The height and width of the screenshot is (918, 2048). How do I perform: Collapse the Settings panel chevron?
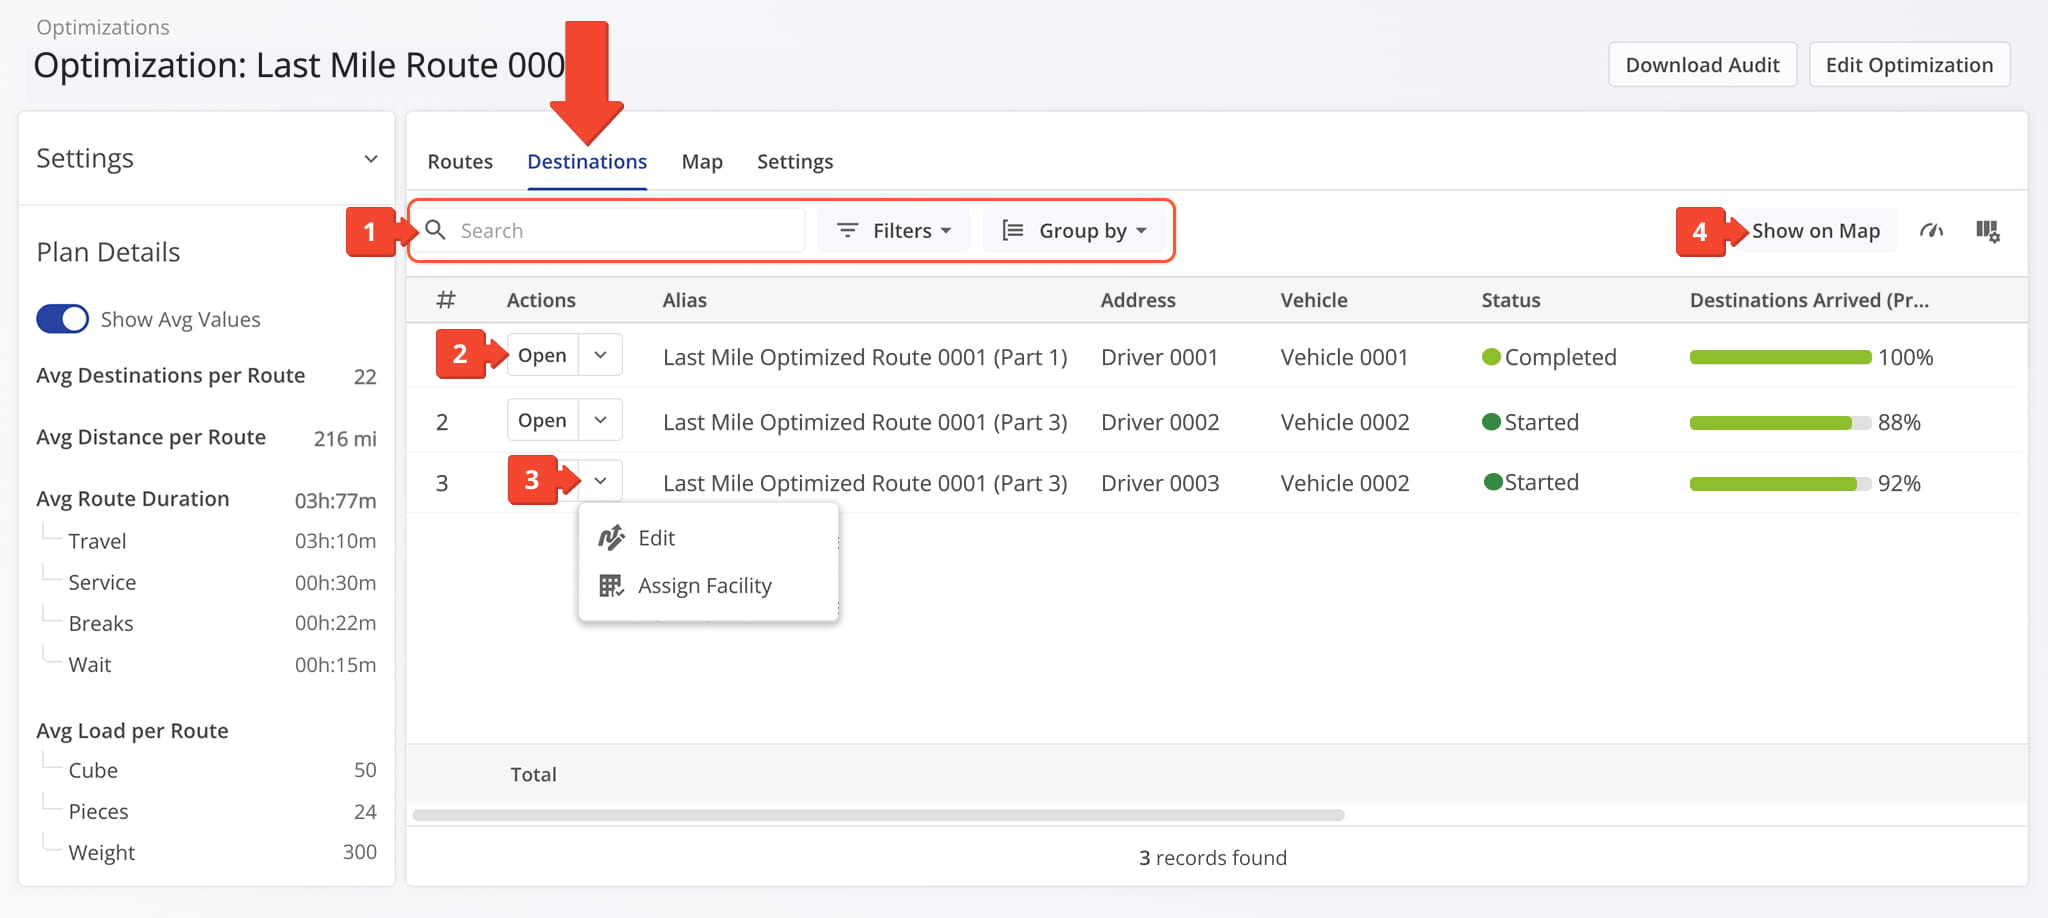(x=371, y=159)
